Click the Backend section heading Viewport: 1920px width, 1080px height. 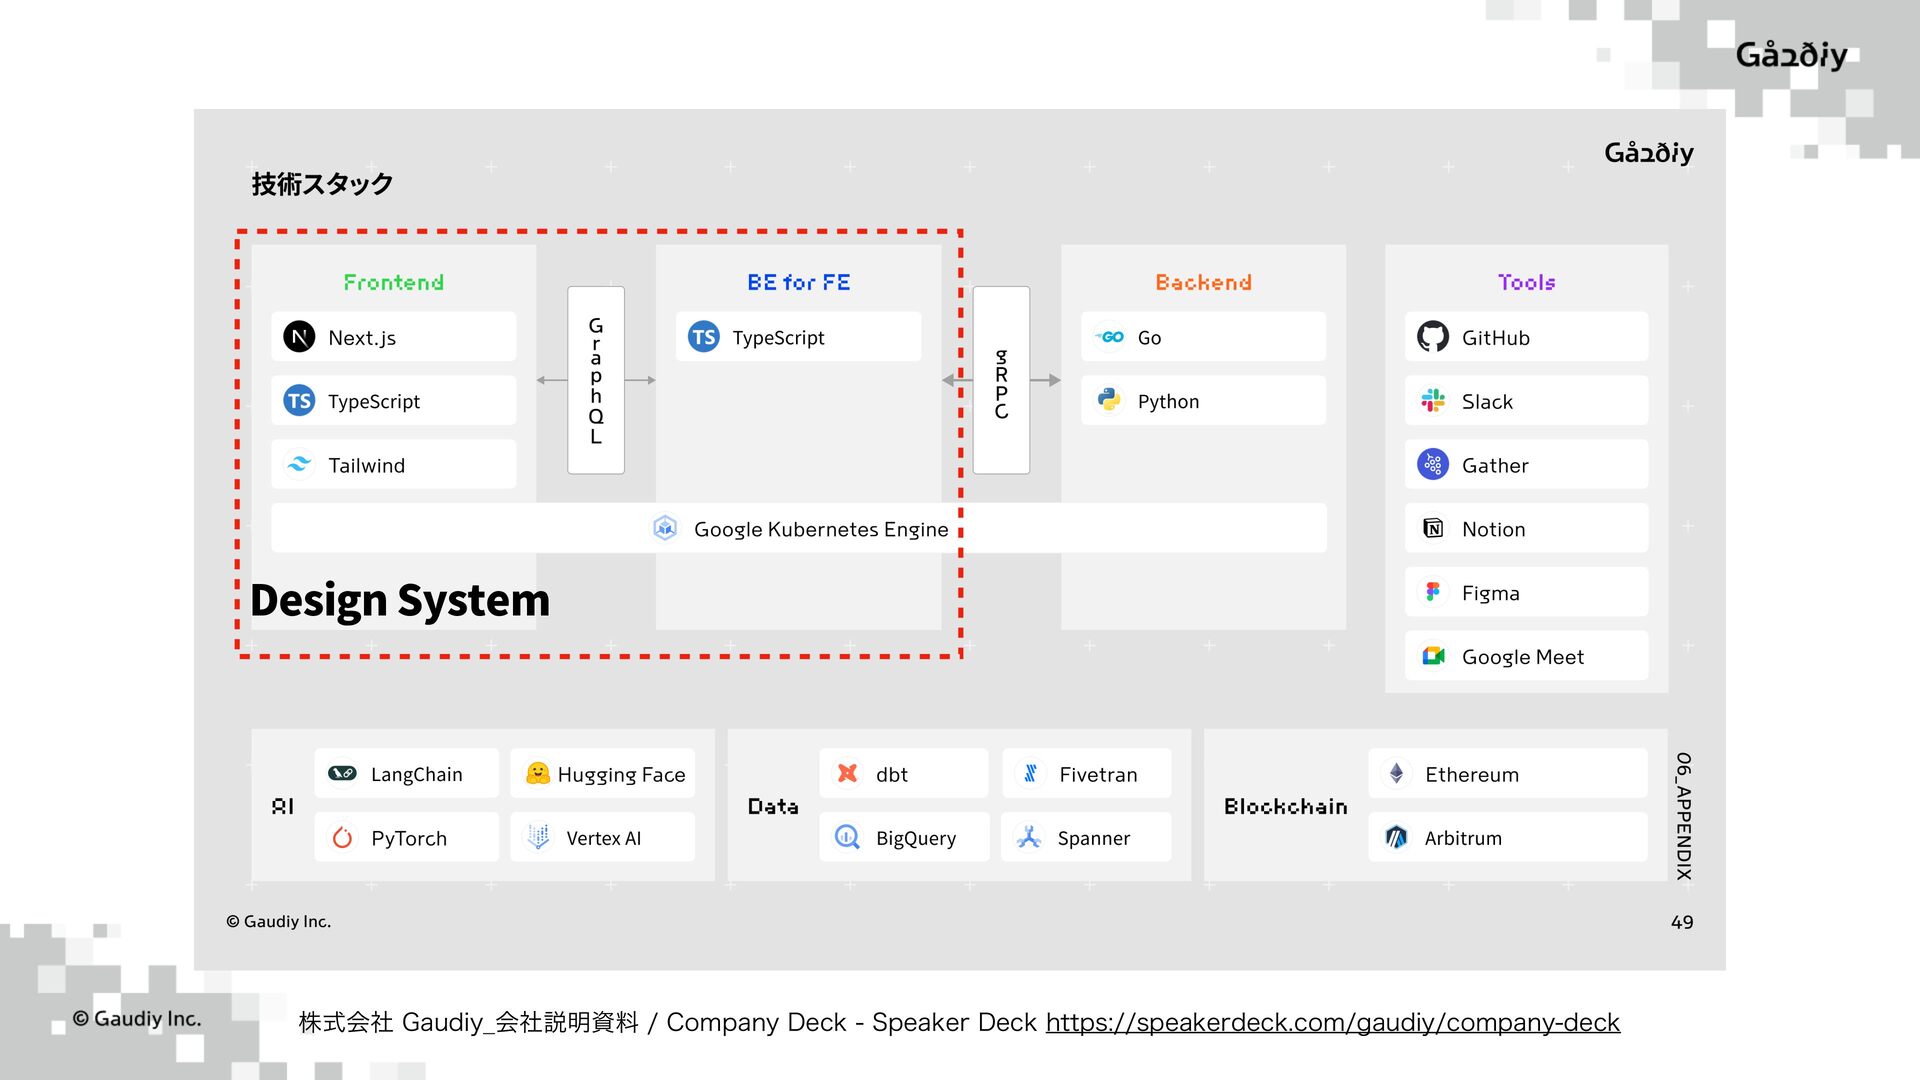point(1203,282)
